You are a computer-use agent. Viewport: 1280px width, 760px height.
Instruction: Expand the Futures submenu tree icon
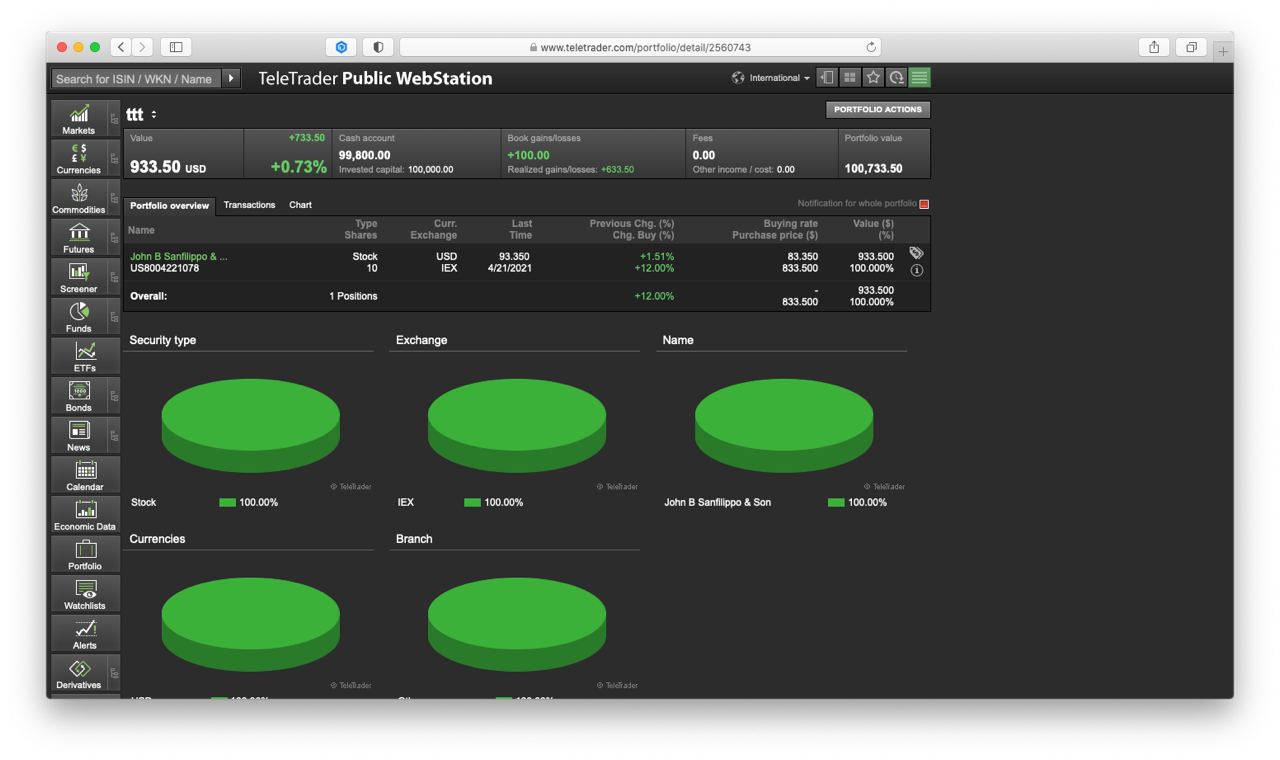(114, 237)
